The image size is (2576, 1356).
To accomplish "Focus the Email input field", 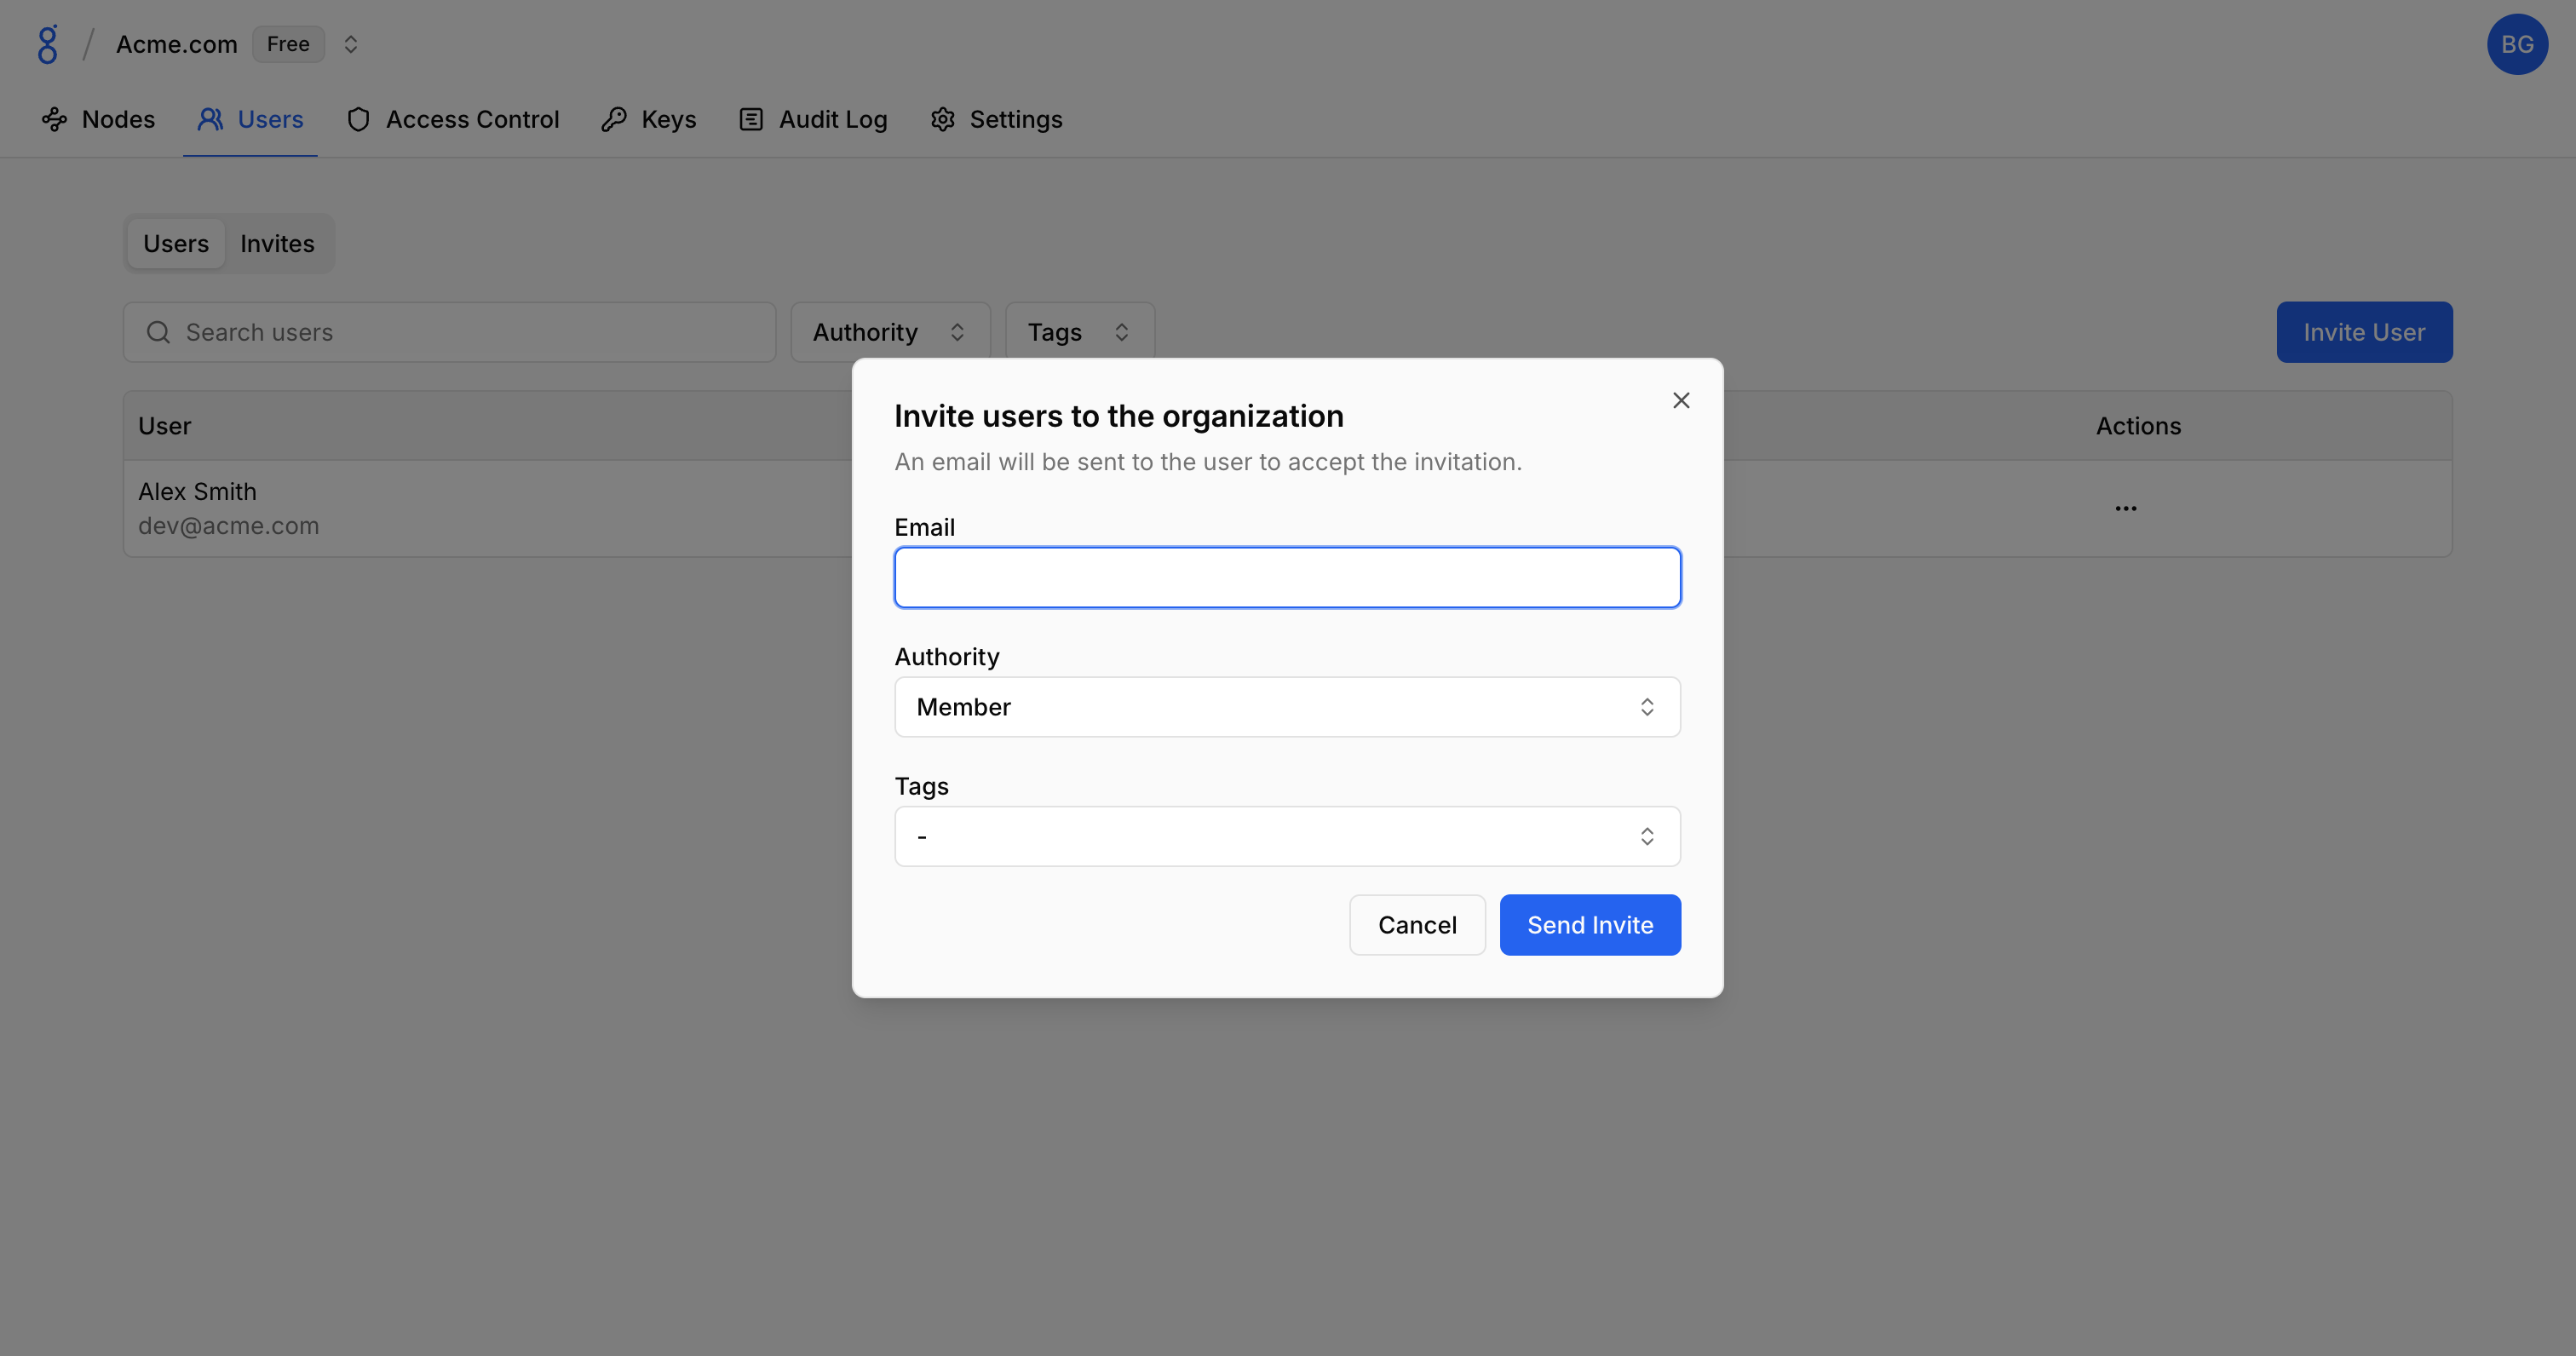I will click(1287, 577).
